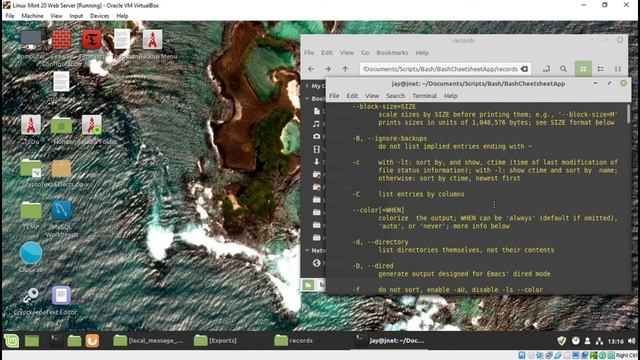Switch to local_message taskbar window
This screenshot has height=360, width=640.
[149, 340]
